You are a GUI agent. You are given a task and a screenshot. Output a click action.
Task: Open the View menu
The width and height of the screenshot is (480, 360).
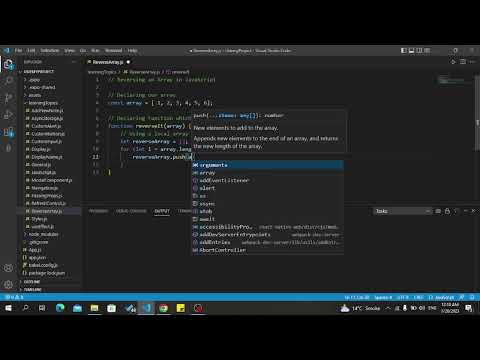(69, 51)
